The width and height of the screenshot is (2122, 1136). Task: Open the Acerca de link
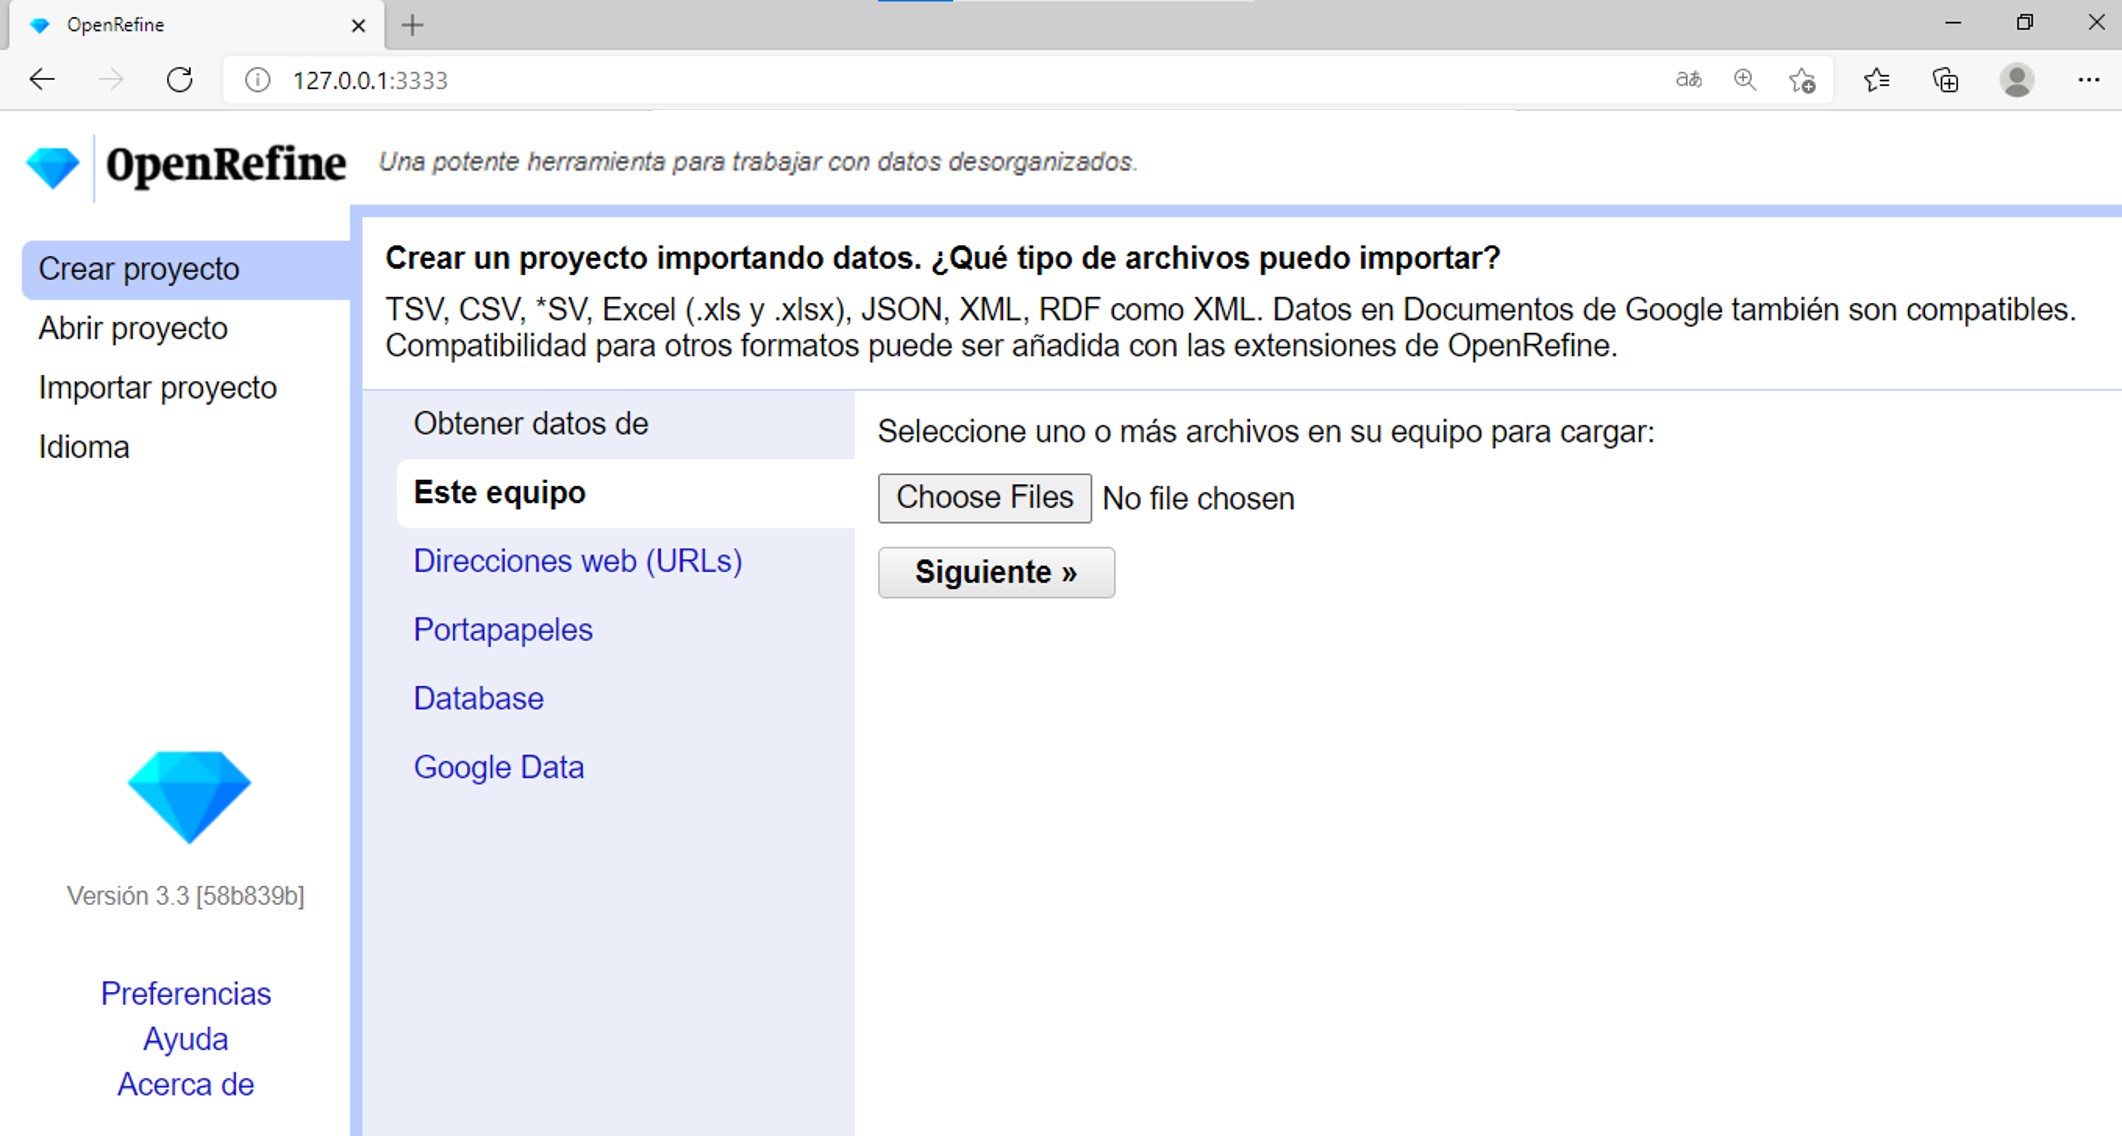(x=186, y=1084)
